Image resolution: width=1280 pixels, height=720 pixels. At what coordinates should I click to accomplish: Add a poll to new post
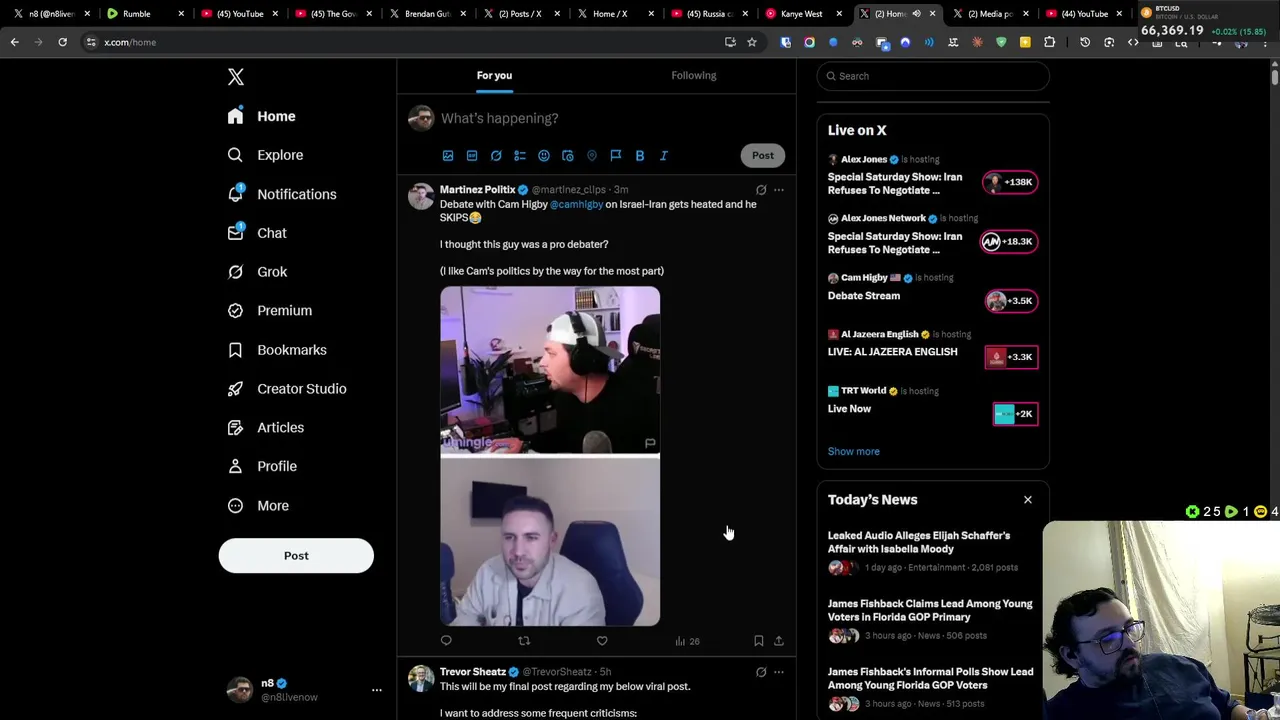(x=520, y=156)
